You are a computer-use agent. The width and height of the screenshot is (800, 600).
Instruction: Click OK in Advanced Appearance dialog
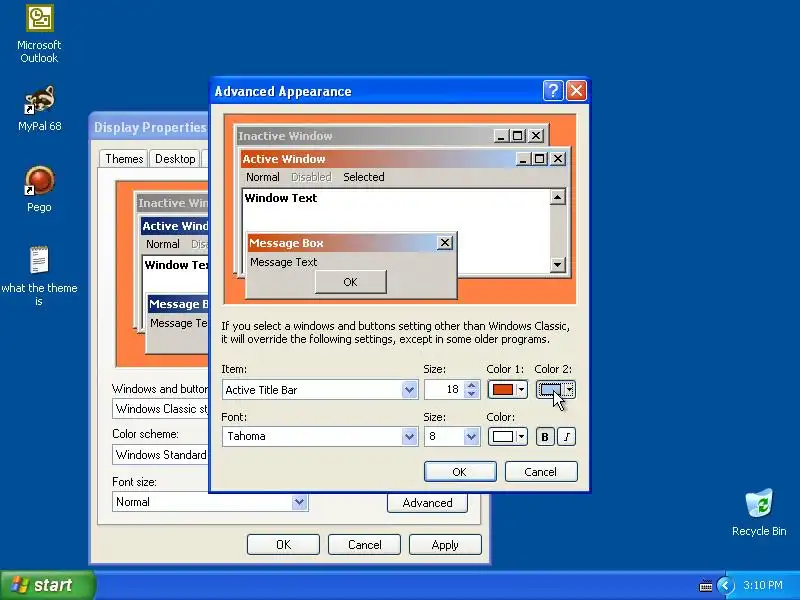460,471
